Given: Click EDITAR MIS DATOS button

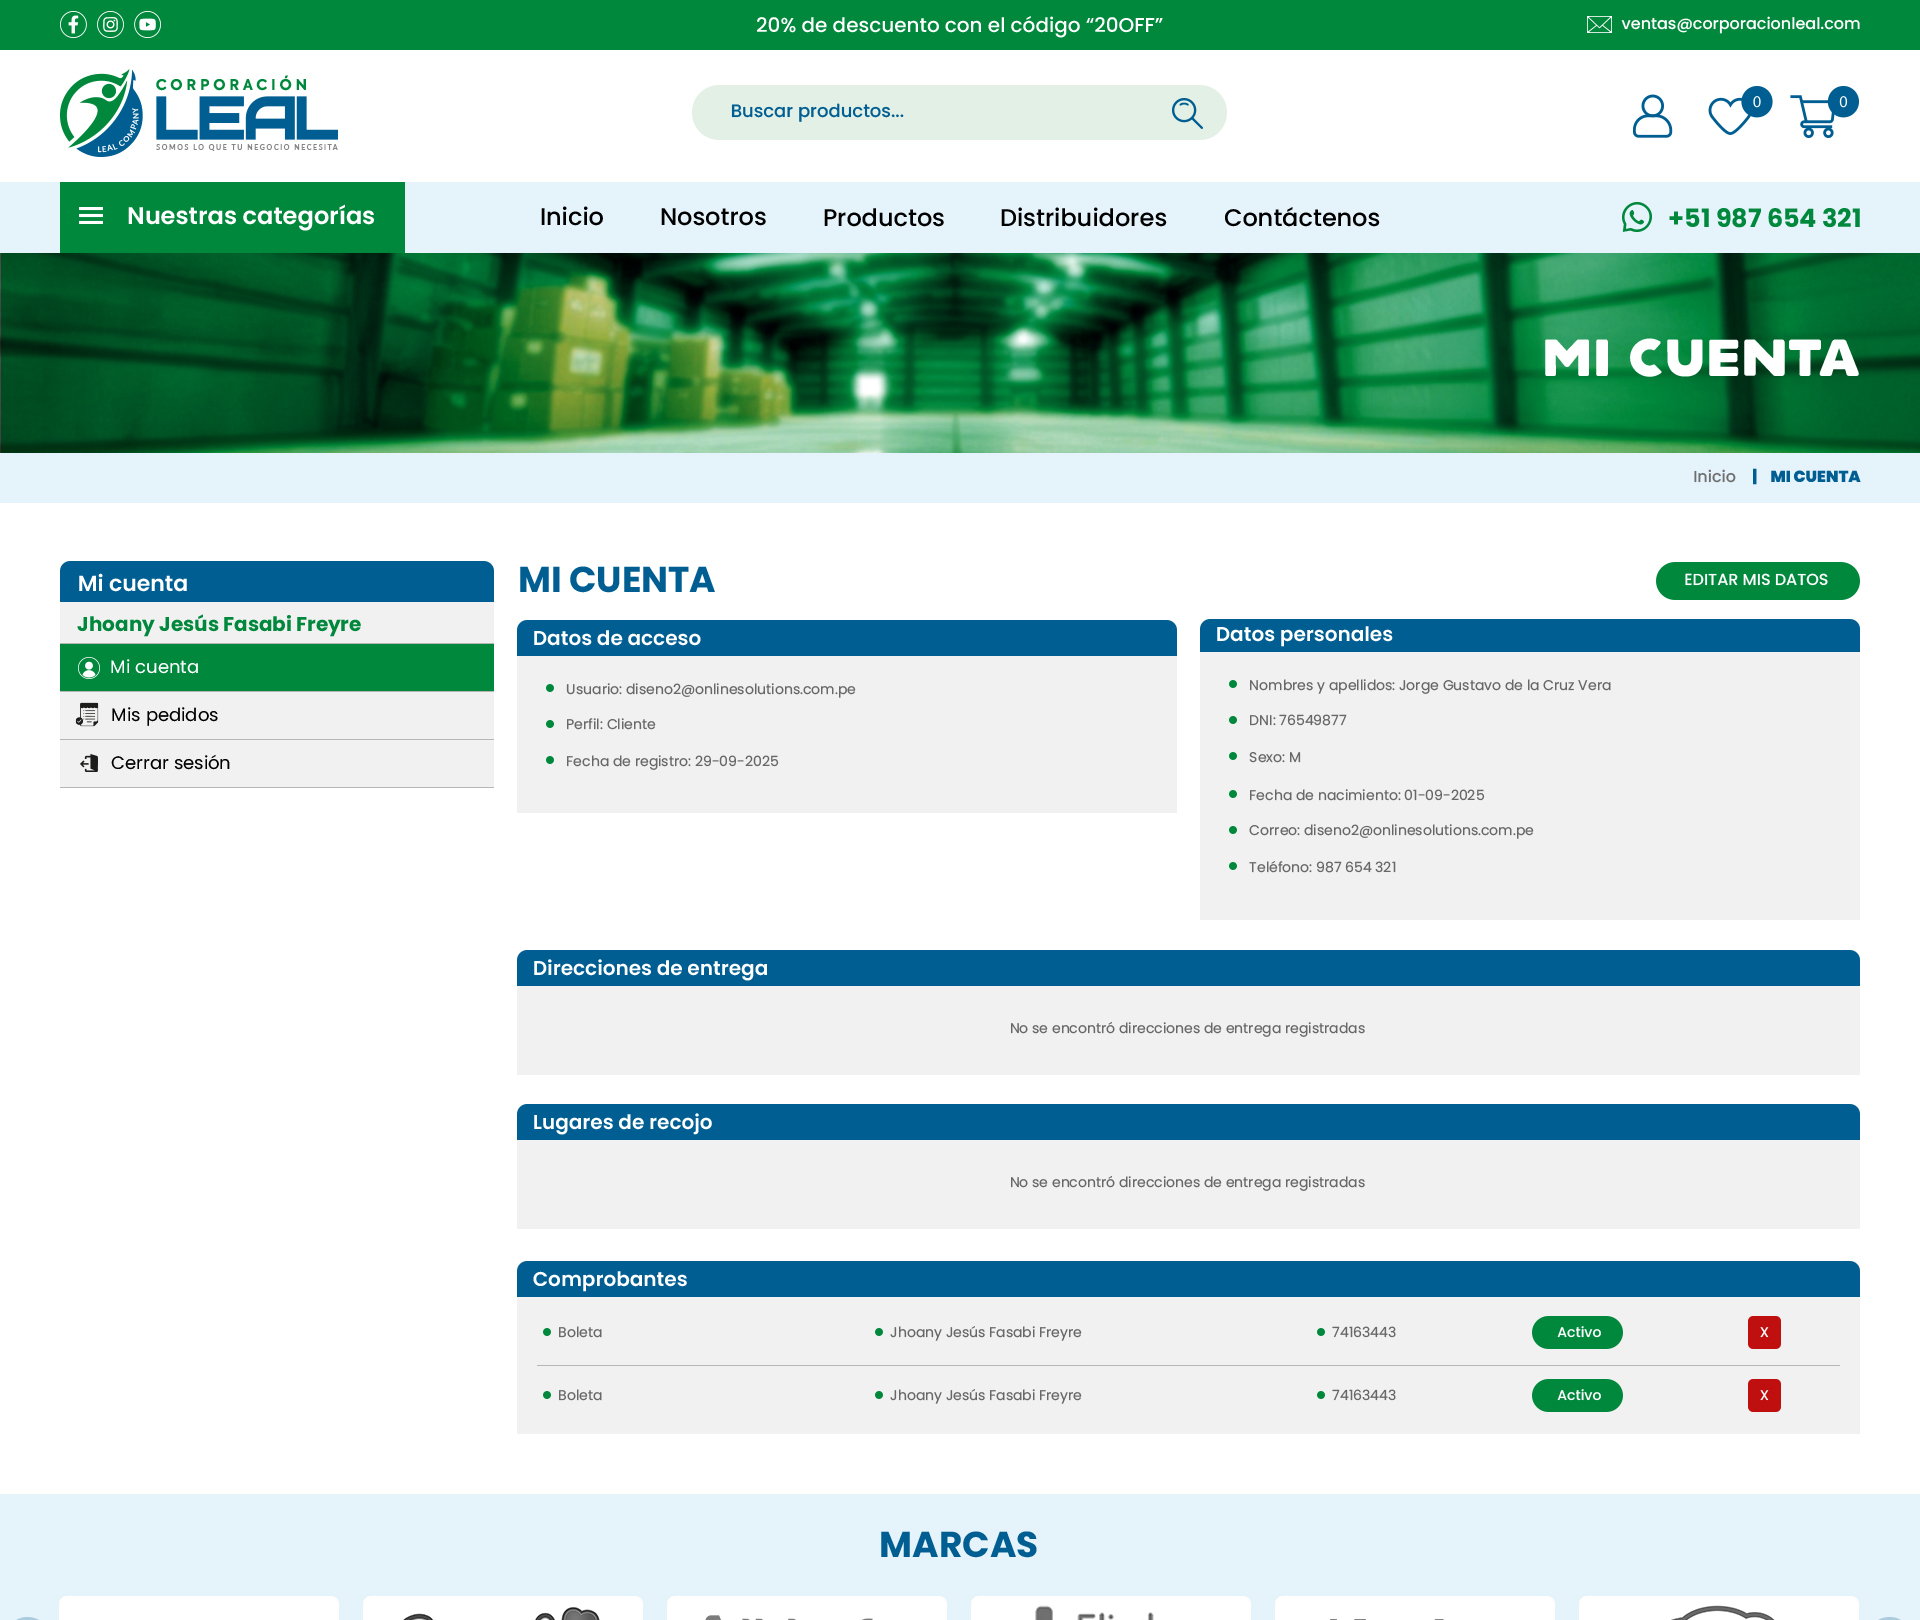Looking at the screenshot, I should coord(1757,580).
